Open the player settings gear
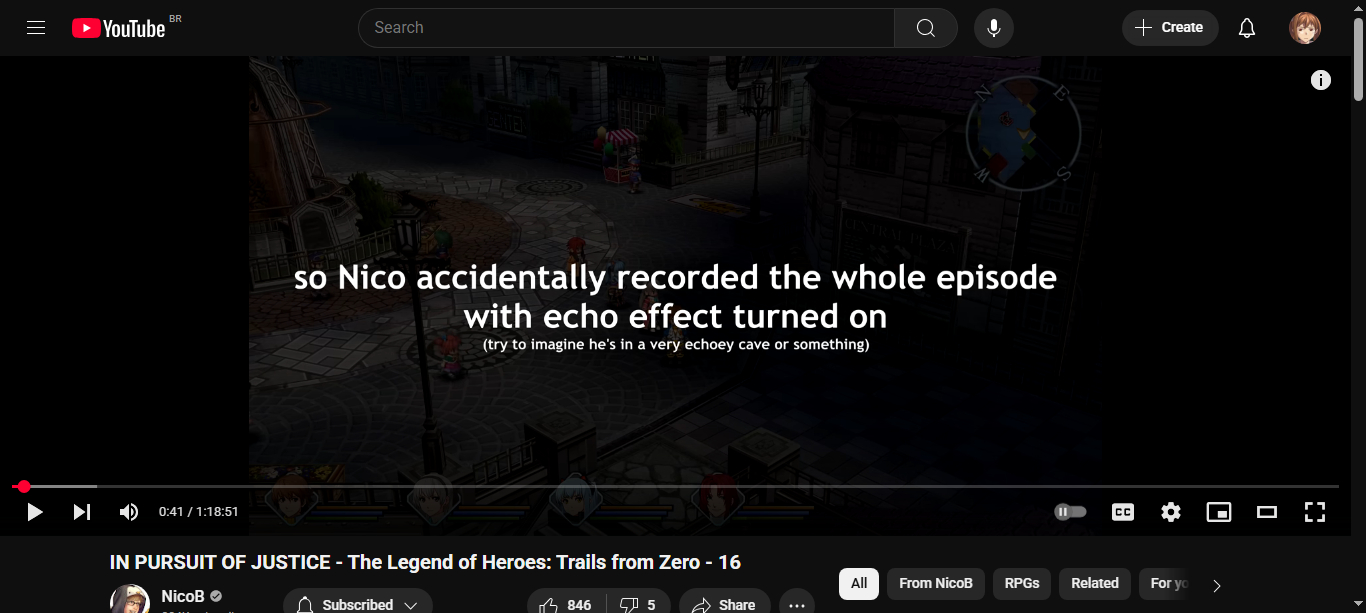 point(1171,512)
